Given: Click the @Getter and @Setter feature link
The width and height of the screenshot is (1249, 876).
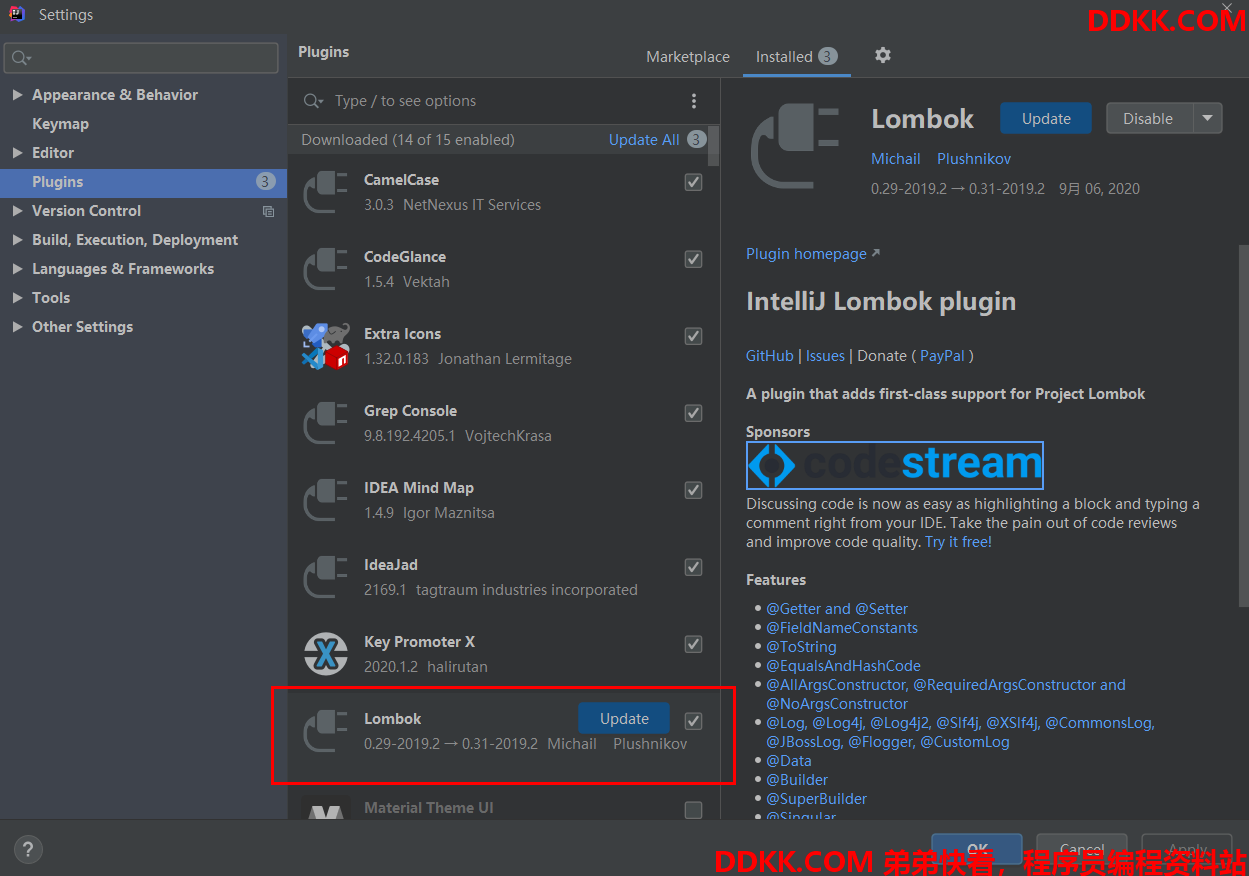Looking at the screenshot, I should click(837, 609).
